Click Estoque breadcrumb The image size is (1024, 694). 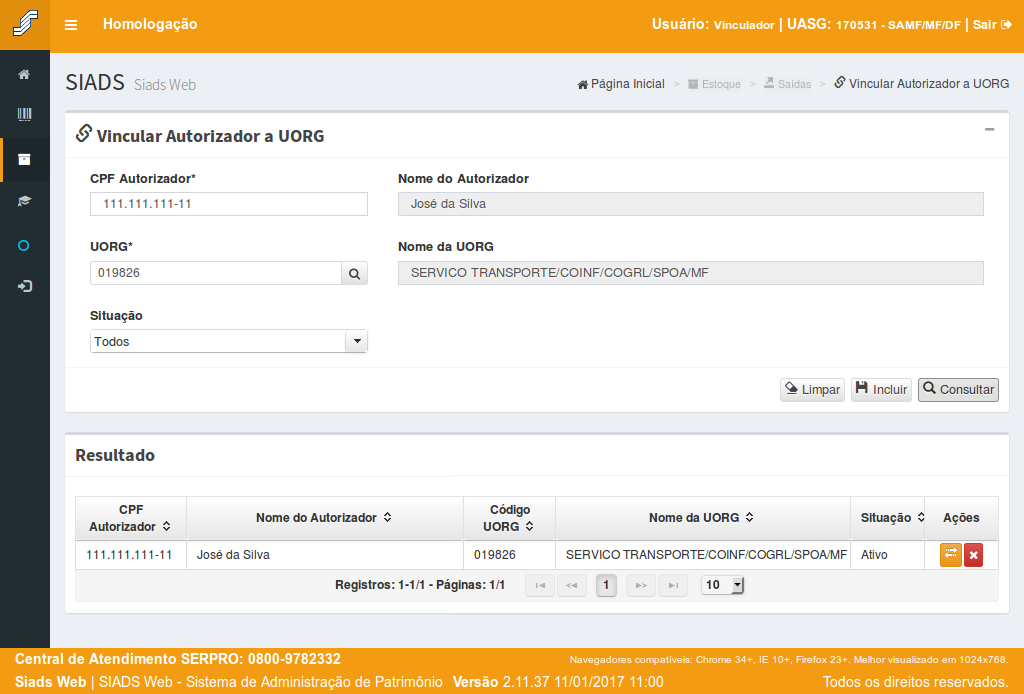(714, 84)
